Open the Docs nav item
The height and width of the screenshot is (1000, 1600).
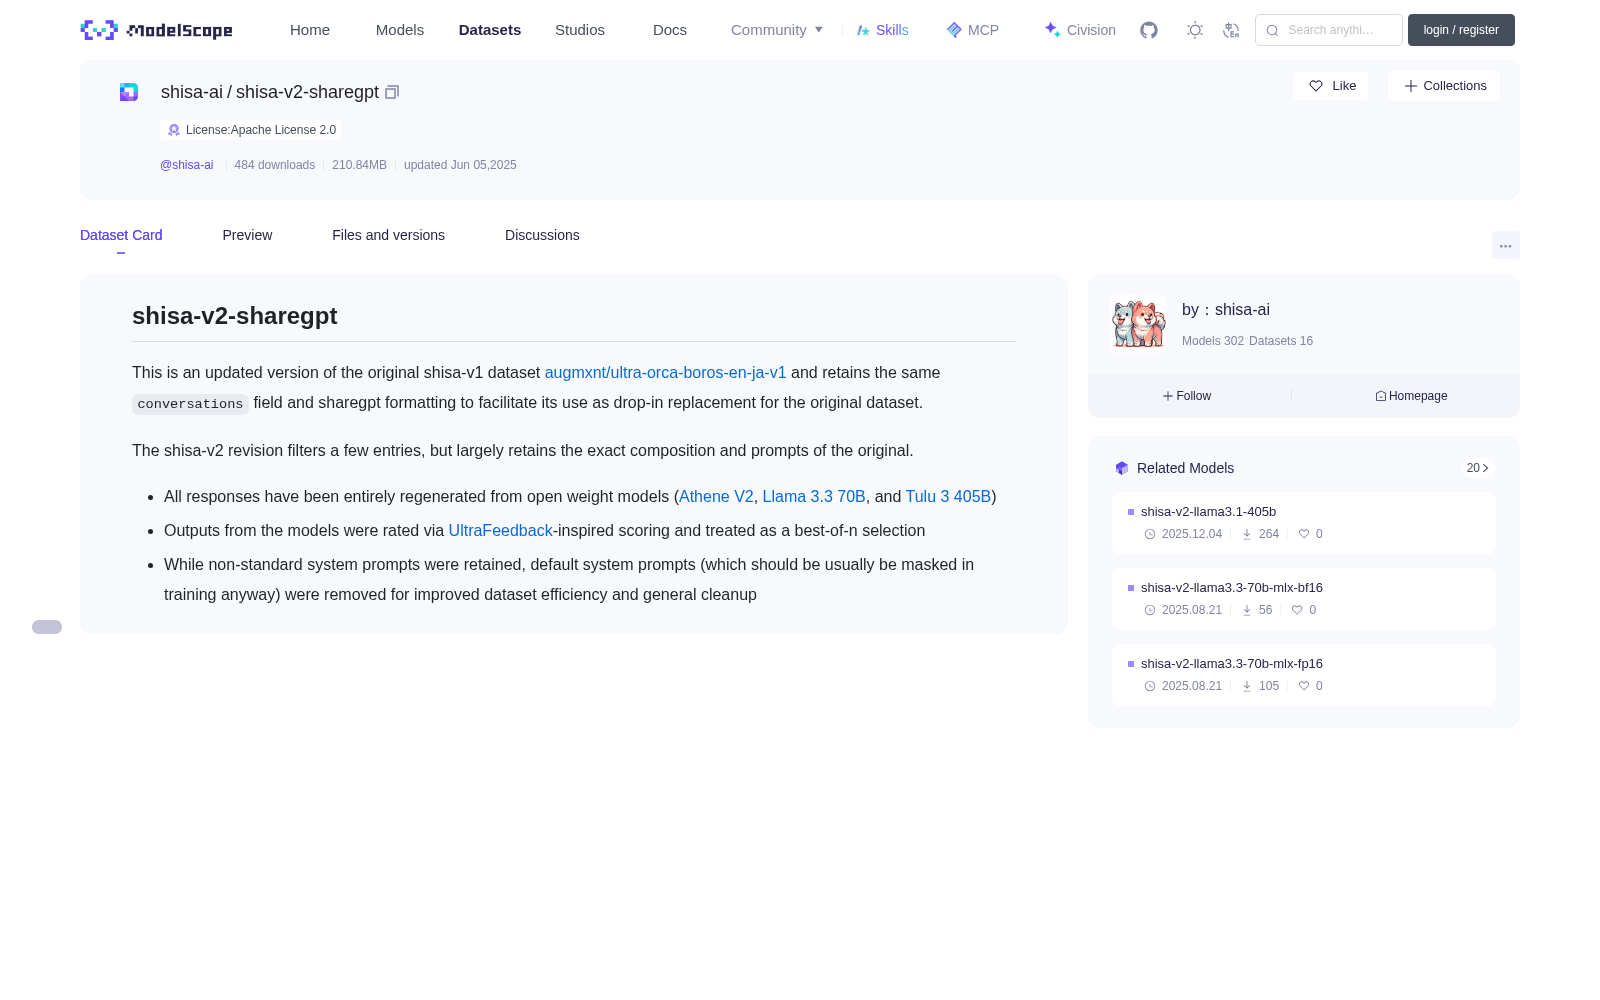670,30
